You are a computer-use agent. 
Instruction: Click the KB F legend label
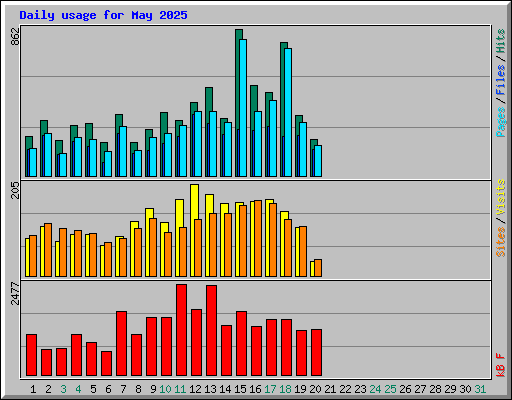pos(500,365)
